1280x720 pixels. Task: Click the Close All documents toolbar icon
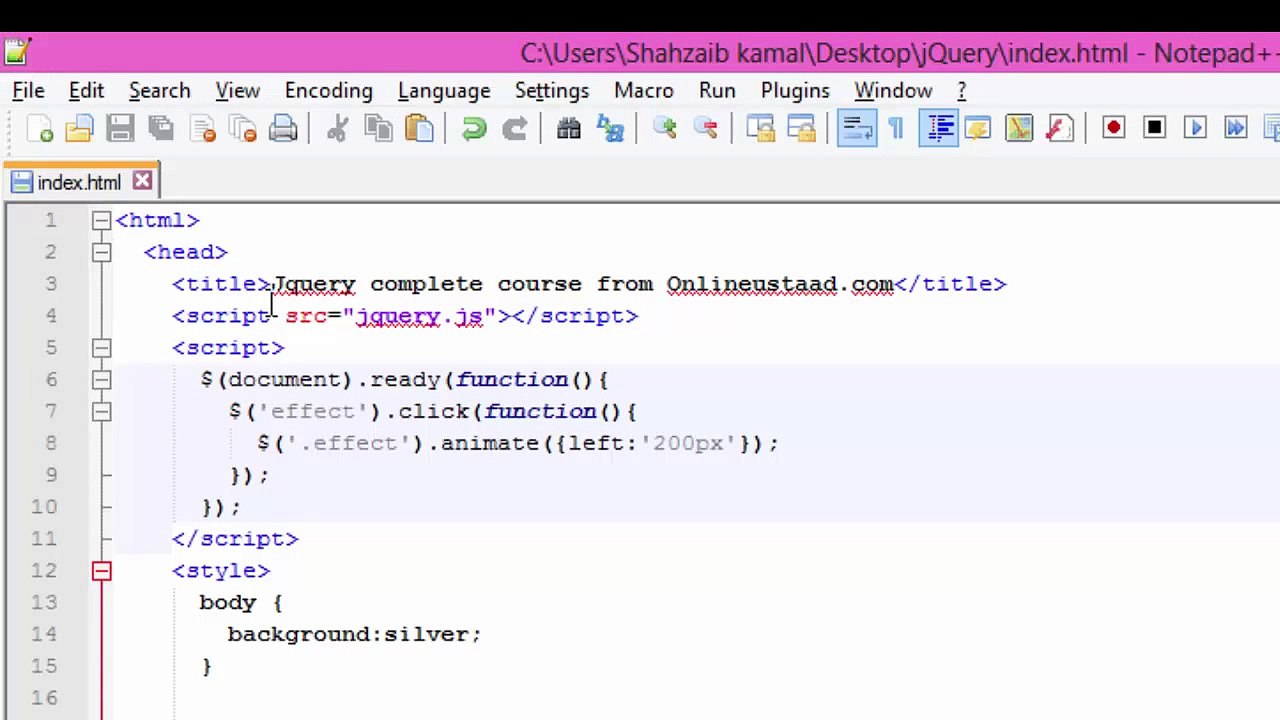coord(243,128)
